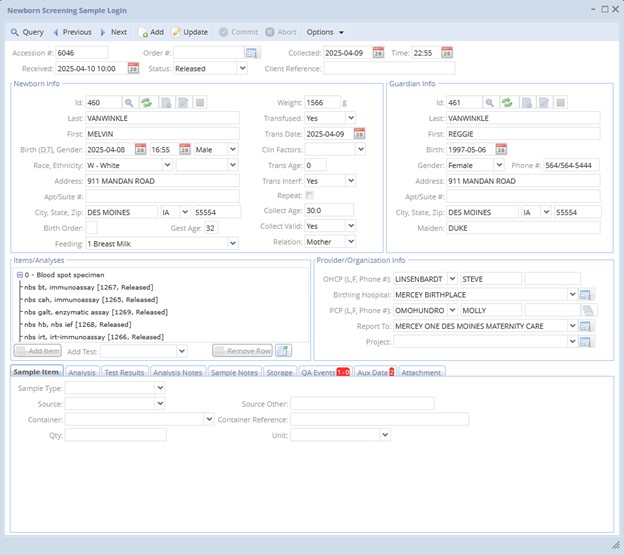Image resolution: width=624 pixels, height=555 pixels.
Task: Open the Sample Notes tab
Action: (234, 372)
